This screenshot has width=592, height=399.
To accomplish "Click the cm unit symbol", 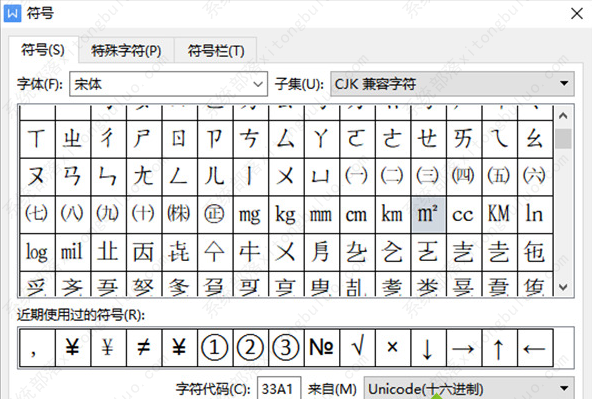I will (x=357, y=214).
